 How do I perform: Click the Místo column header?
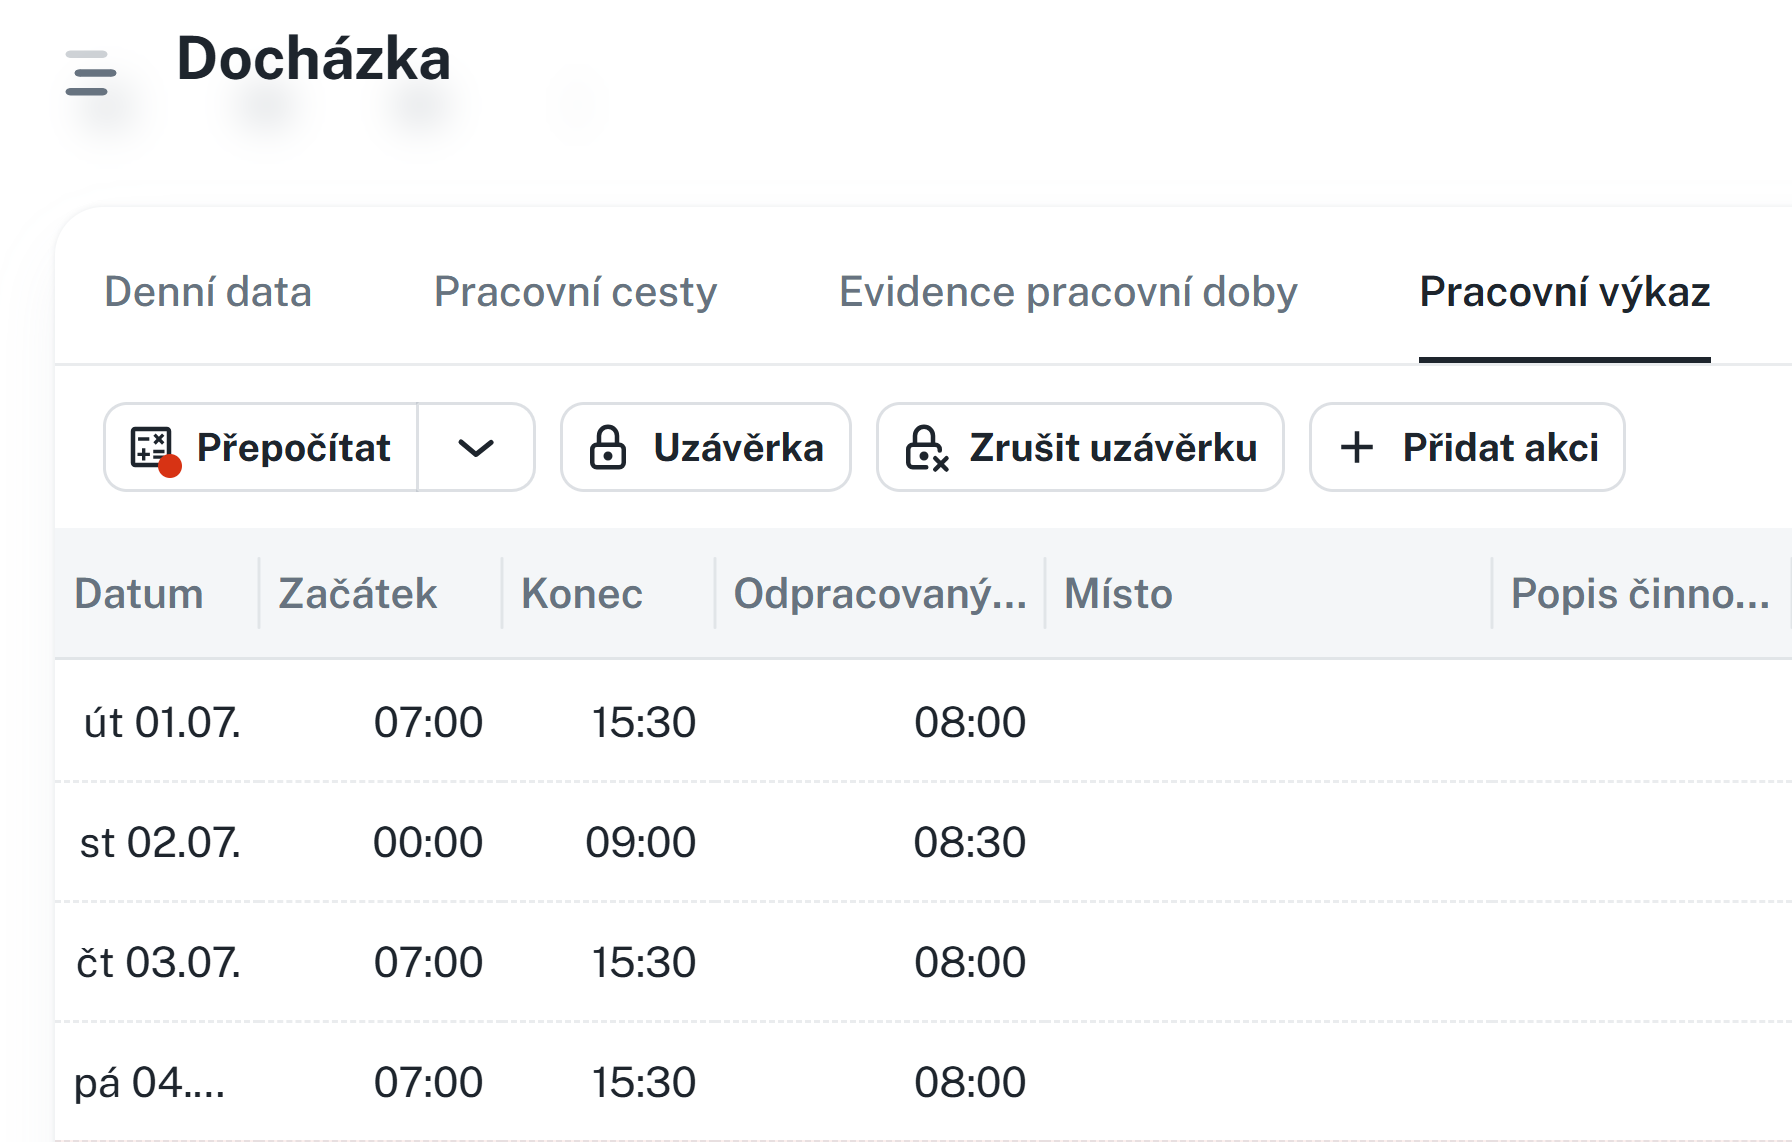pos(1118,594)
